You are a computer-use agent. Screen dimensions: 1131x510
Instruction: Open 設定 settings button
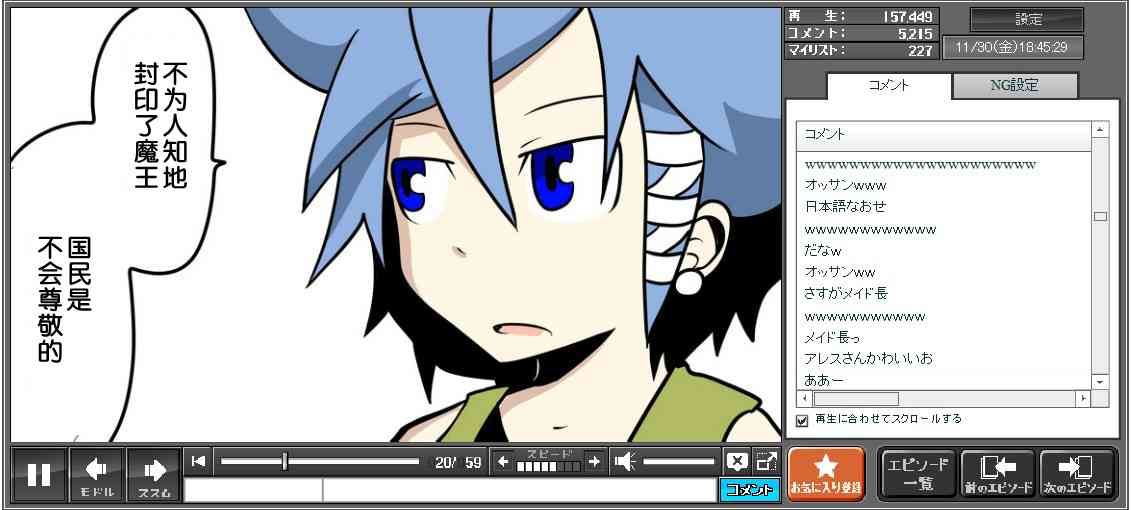click(x=1027, y=20)
